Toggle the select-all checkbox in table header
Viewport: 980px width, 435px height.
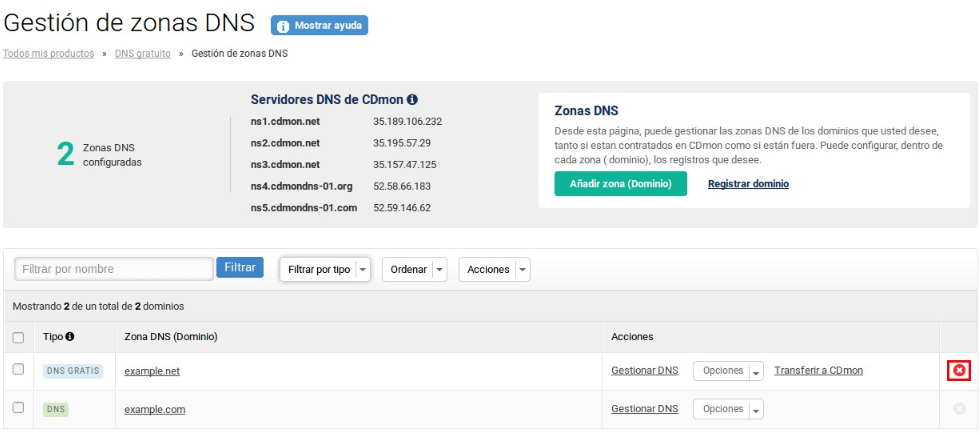[x=18, y=338]
